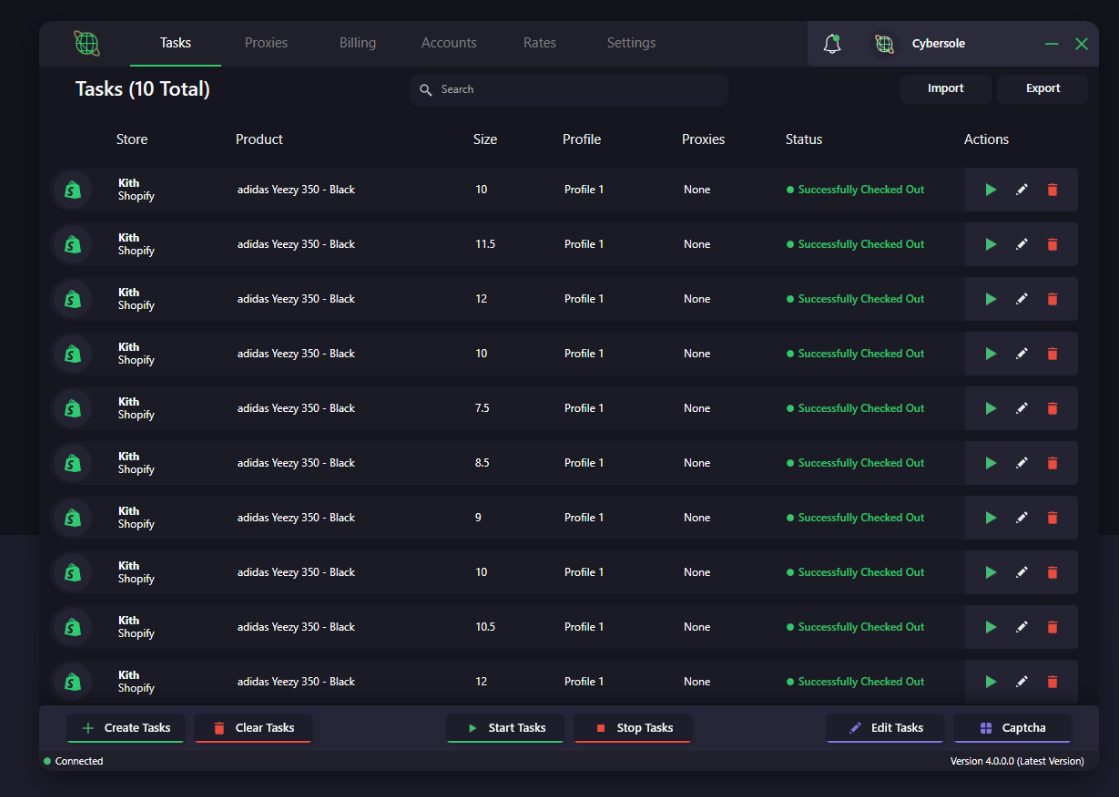Open the Accounts tab
Viewport: 1119px width, 797px height.
[x=449, y=43]
